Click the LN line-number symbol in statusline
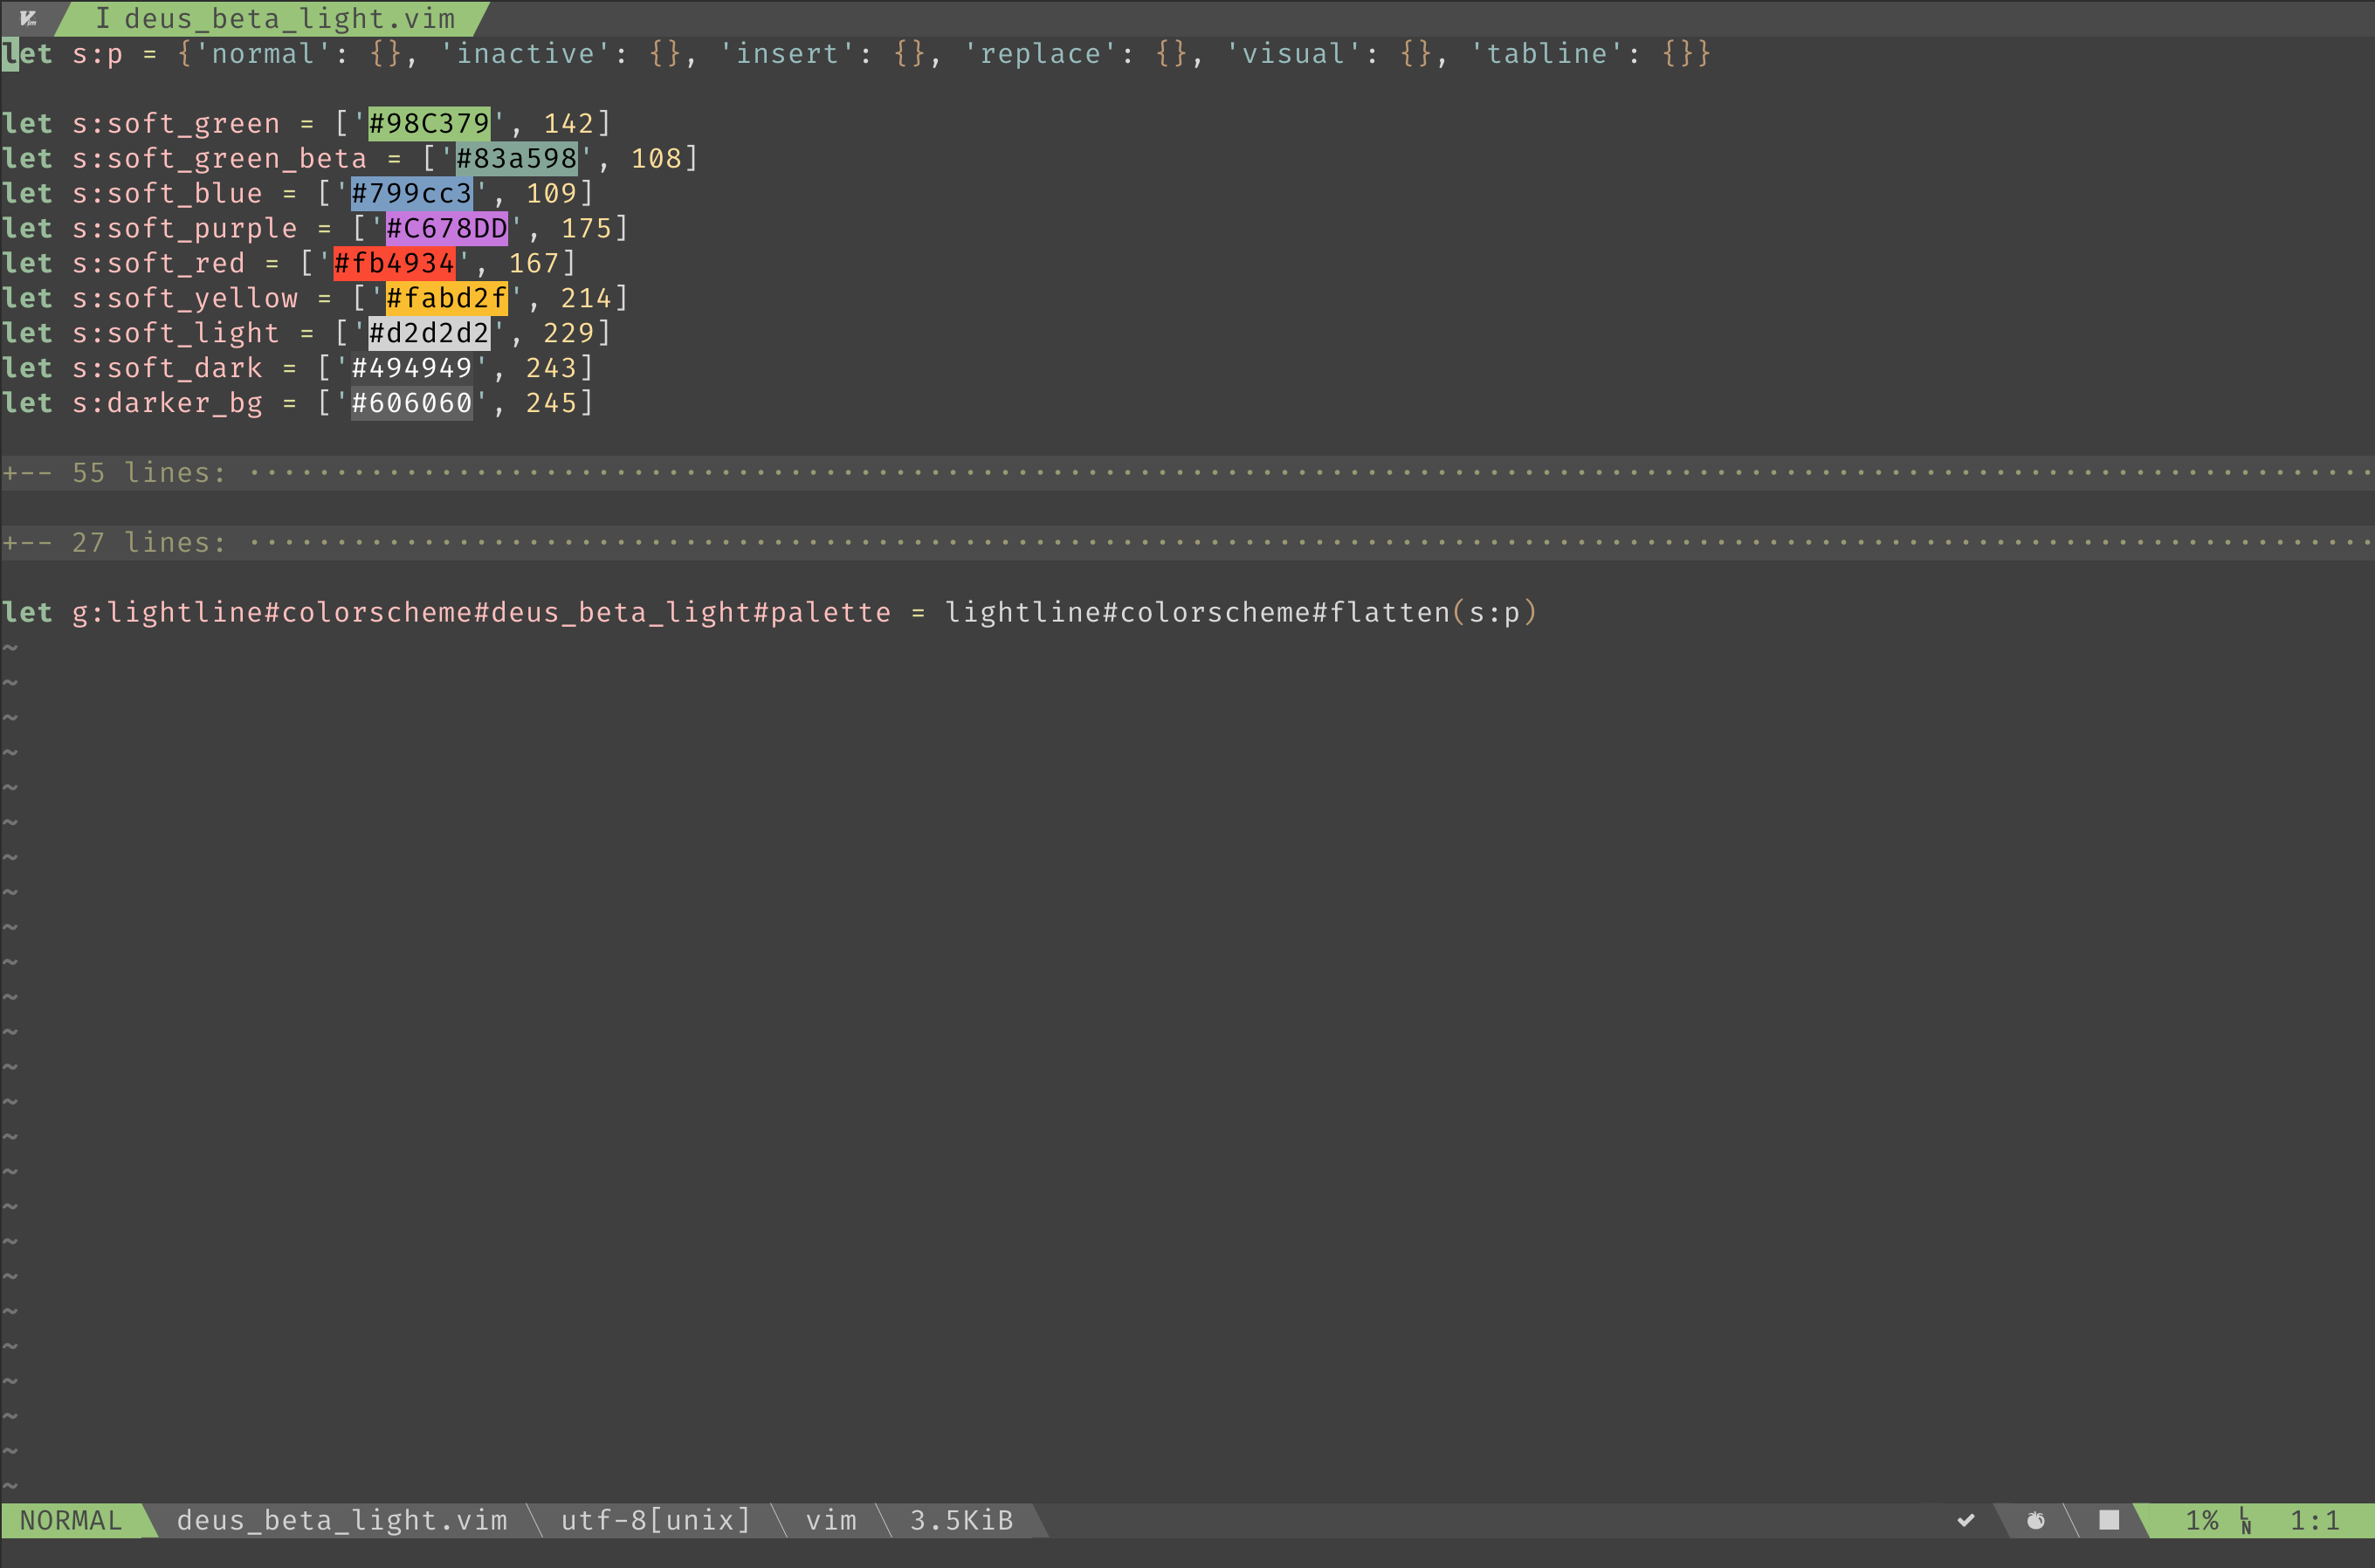Viewport: 2375px width, 1568px height. click(x=2246, y=1521)
